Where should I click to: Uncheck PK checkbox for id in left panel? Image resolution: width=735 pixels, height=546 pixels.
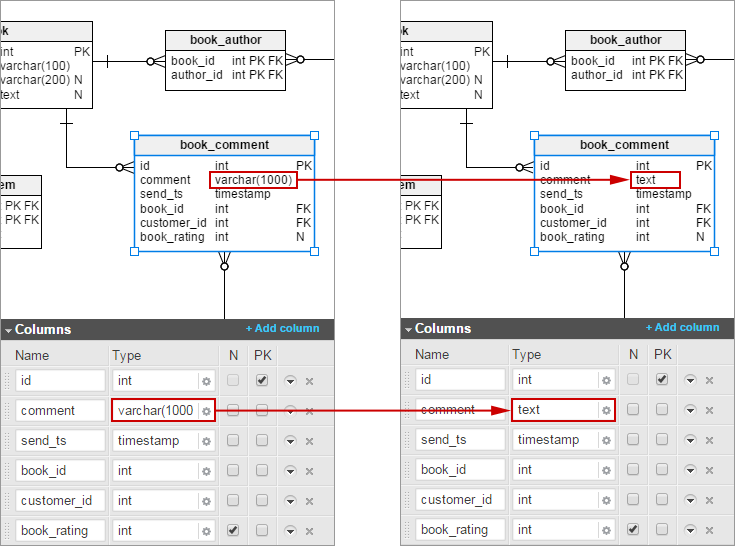click(262, 380)
